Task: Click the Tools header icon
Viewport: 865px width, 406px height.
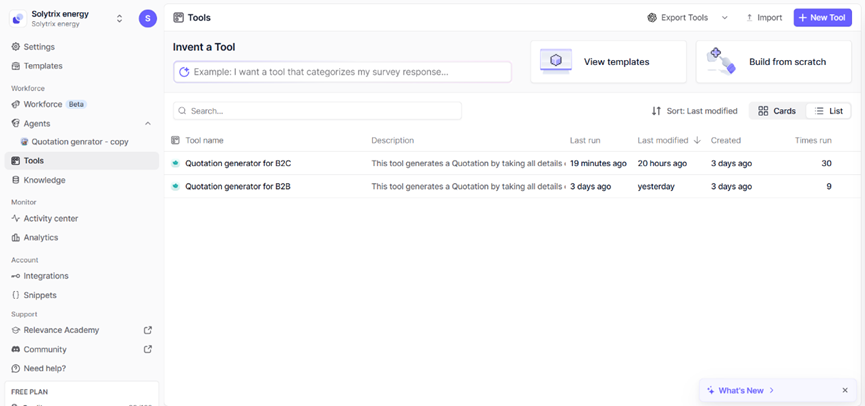Action: (x=178, y=18)
